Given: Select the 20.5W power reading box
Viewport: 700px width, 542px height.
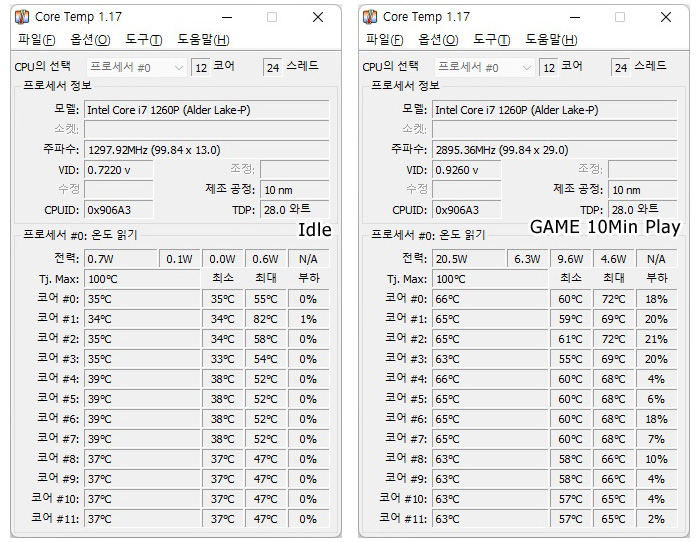Looking at the screenshot, I should click(469, 259).
